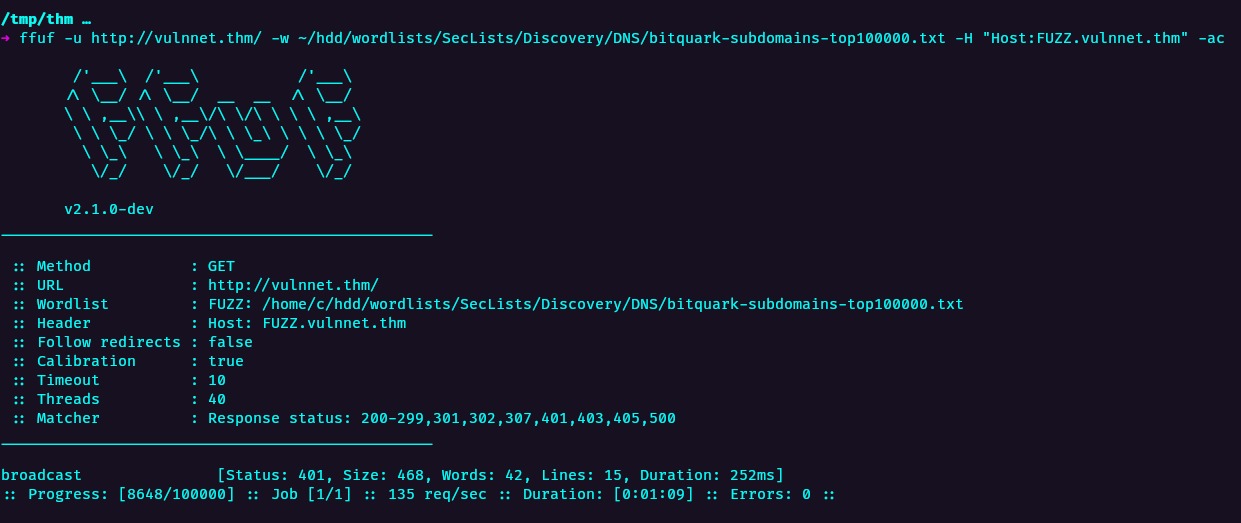This screenshot has width=1241, height=523.
Task: Click the http://vulnnet.thm/ URL in the command
Action: pos(176,38)
